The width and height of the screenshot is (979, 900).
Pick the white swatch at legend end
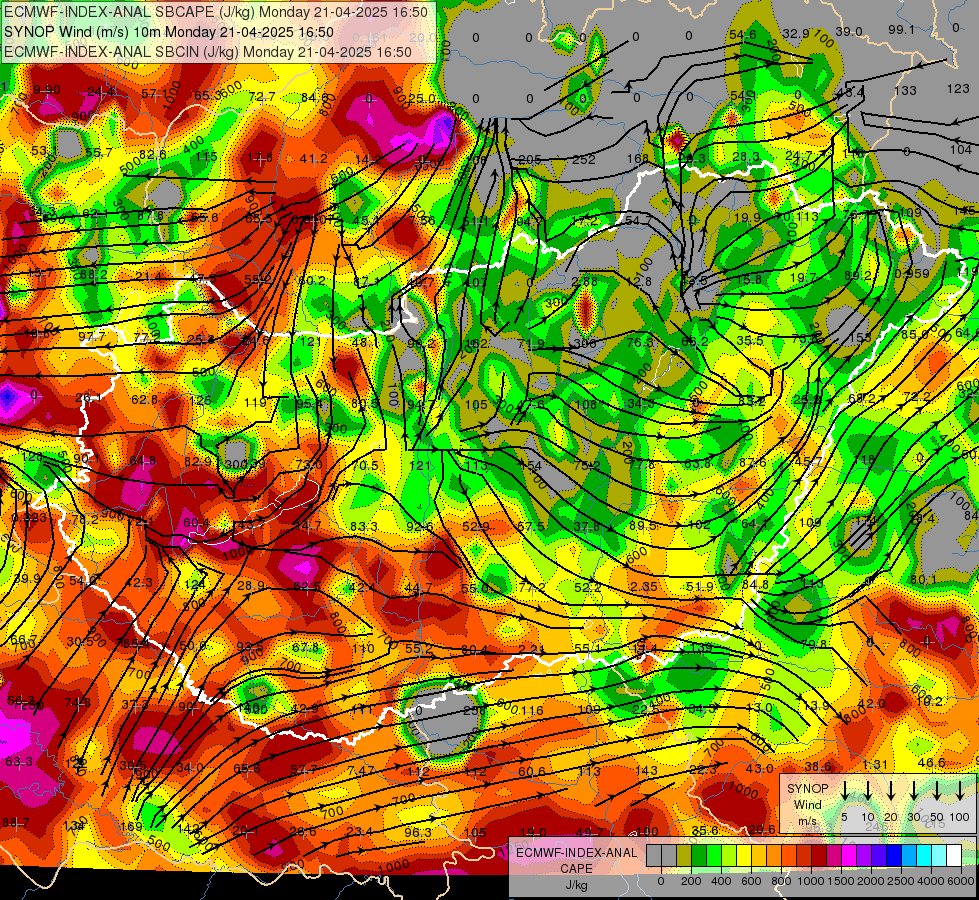953,856
